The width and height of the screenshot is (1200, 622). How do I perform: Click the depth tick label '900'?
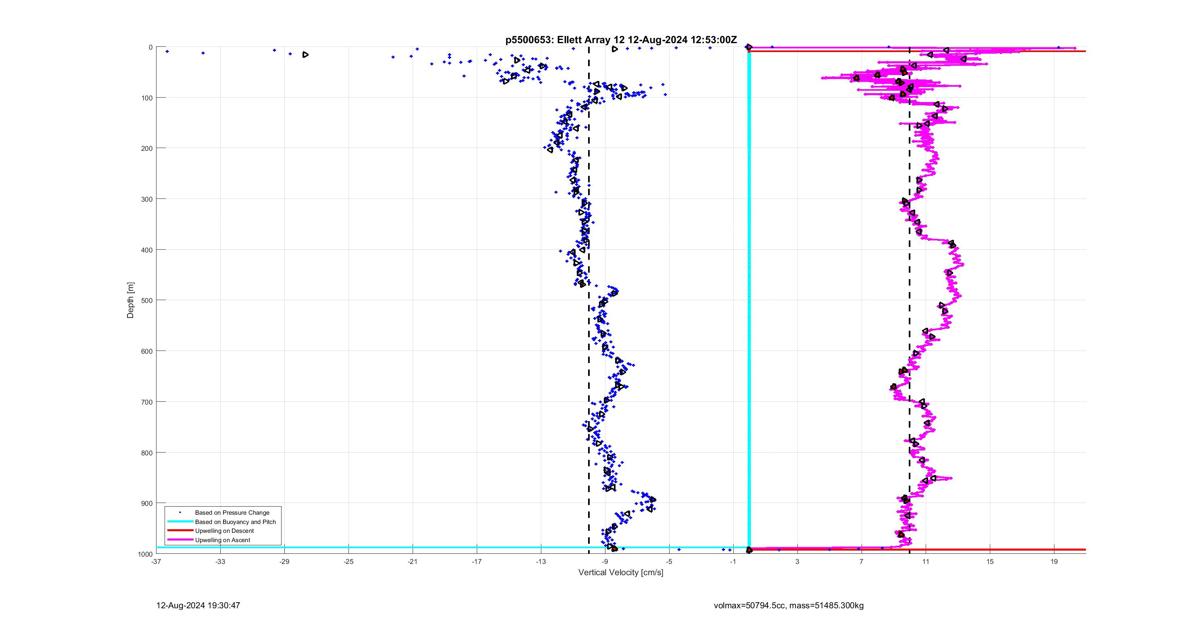pyautogui.click(x=145, y=503)
